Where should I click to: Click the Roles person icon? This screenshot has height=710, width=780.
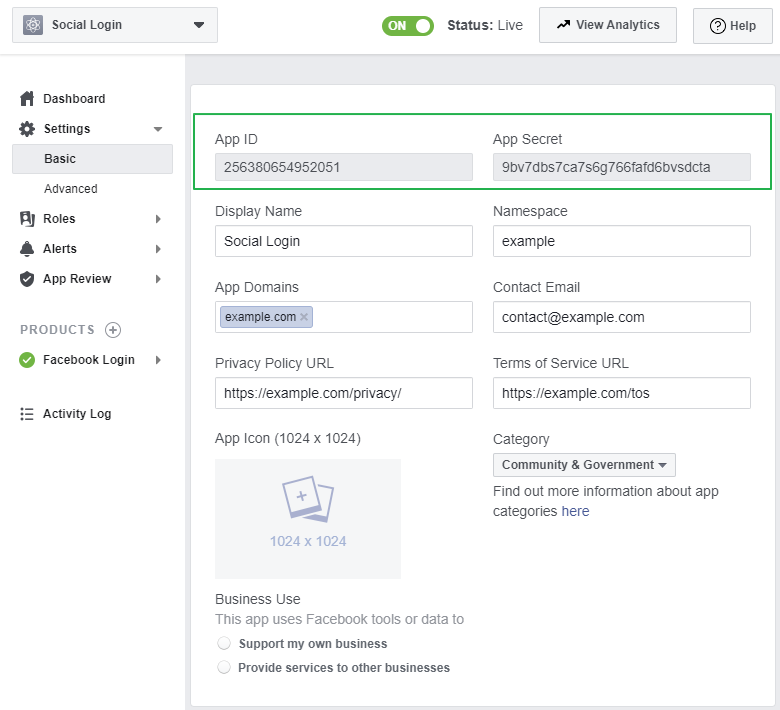(x=27, y=219)
